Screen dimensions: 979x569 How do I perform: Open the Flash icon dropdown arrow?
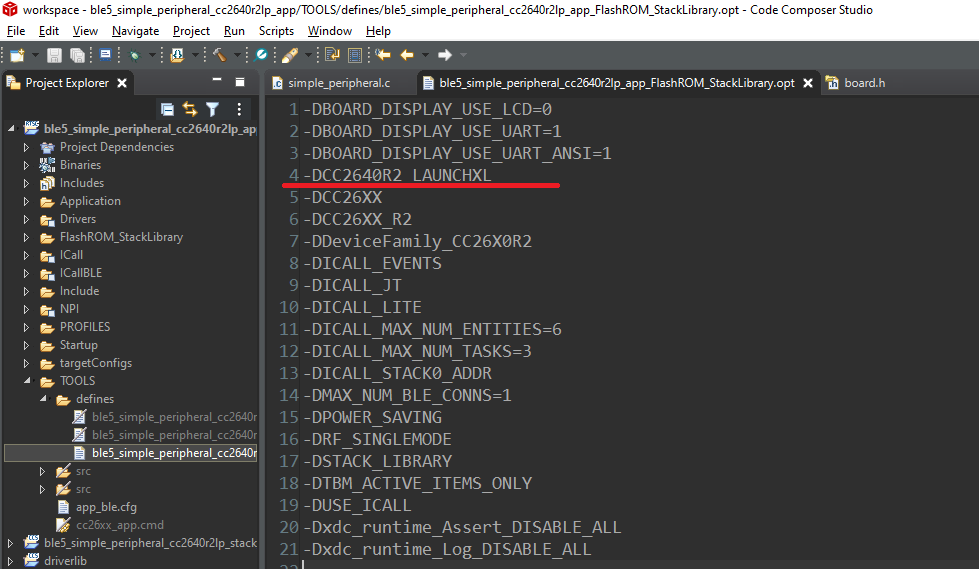(x=195, y=56)
